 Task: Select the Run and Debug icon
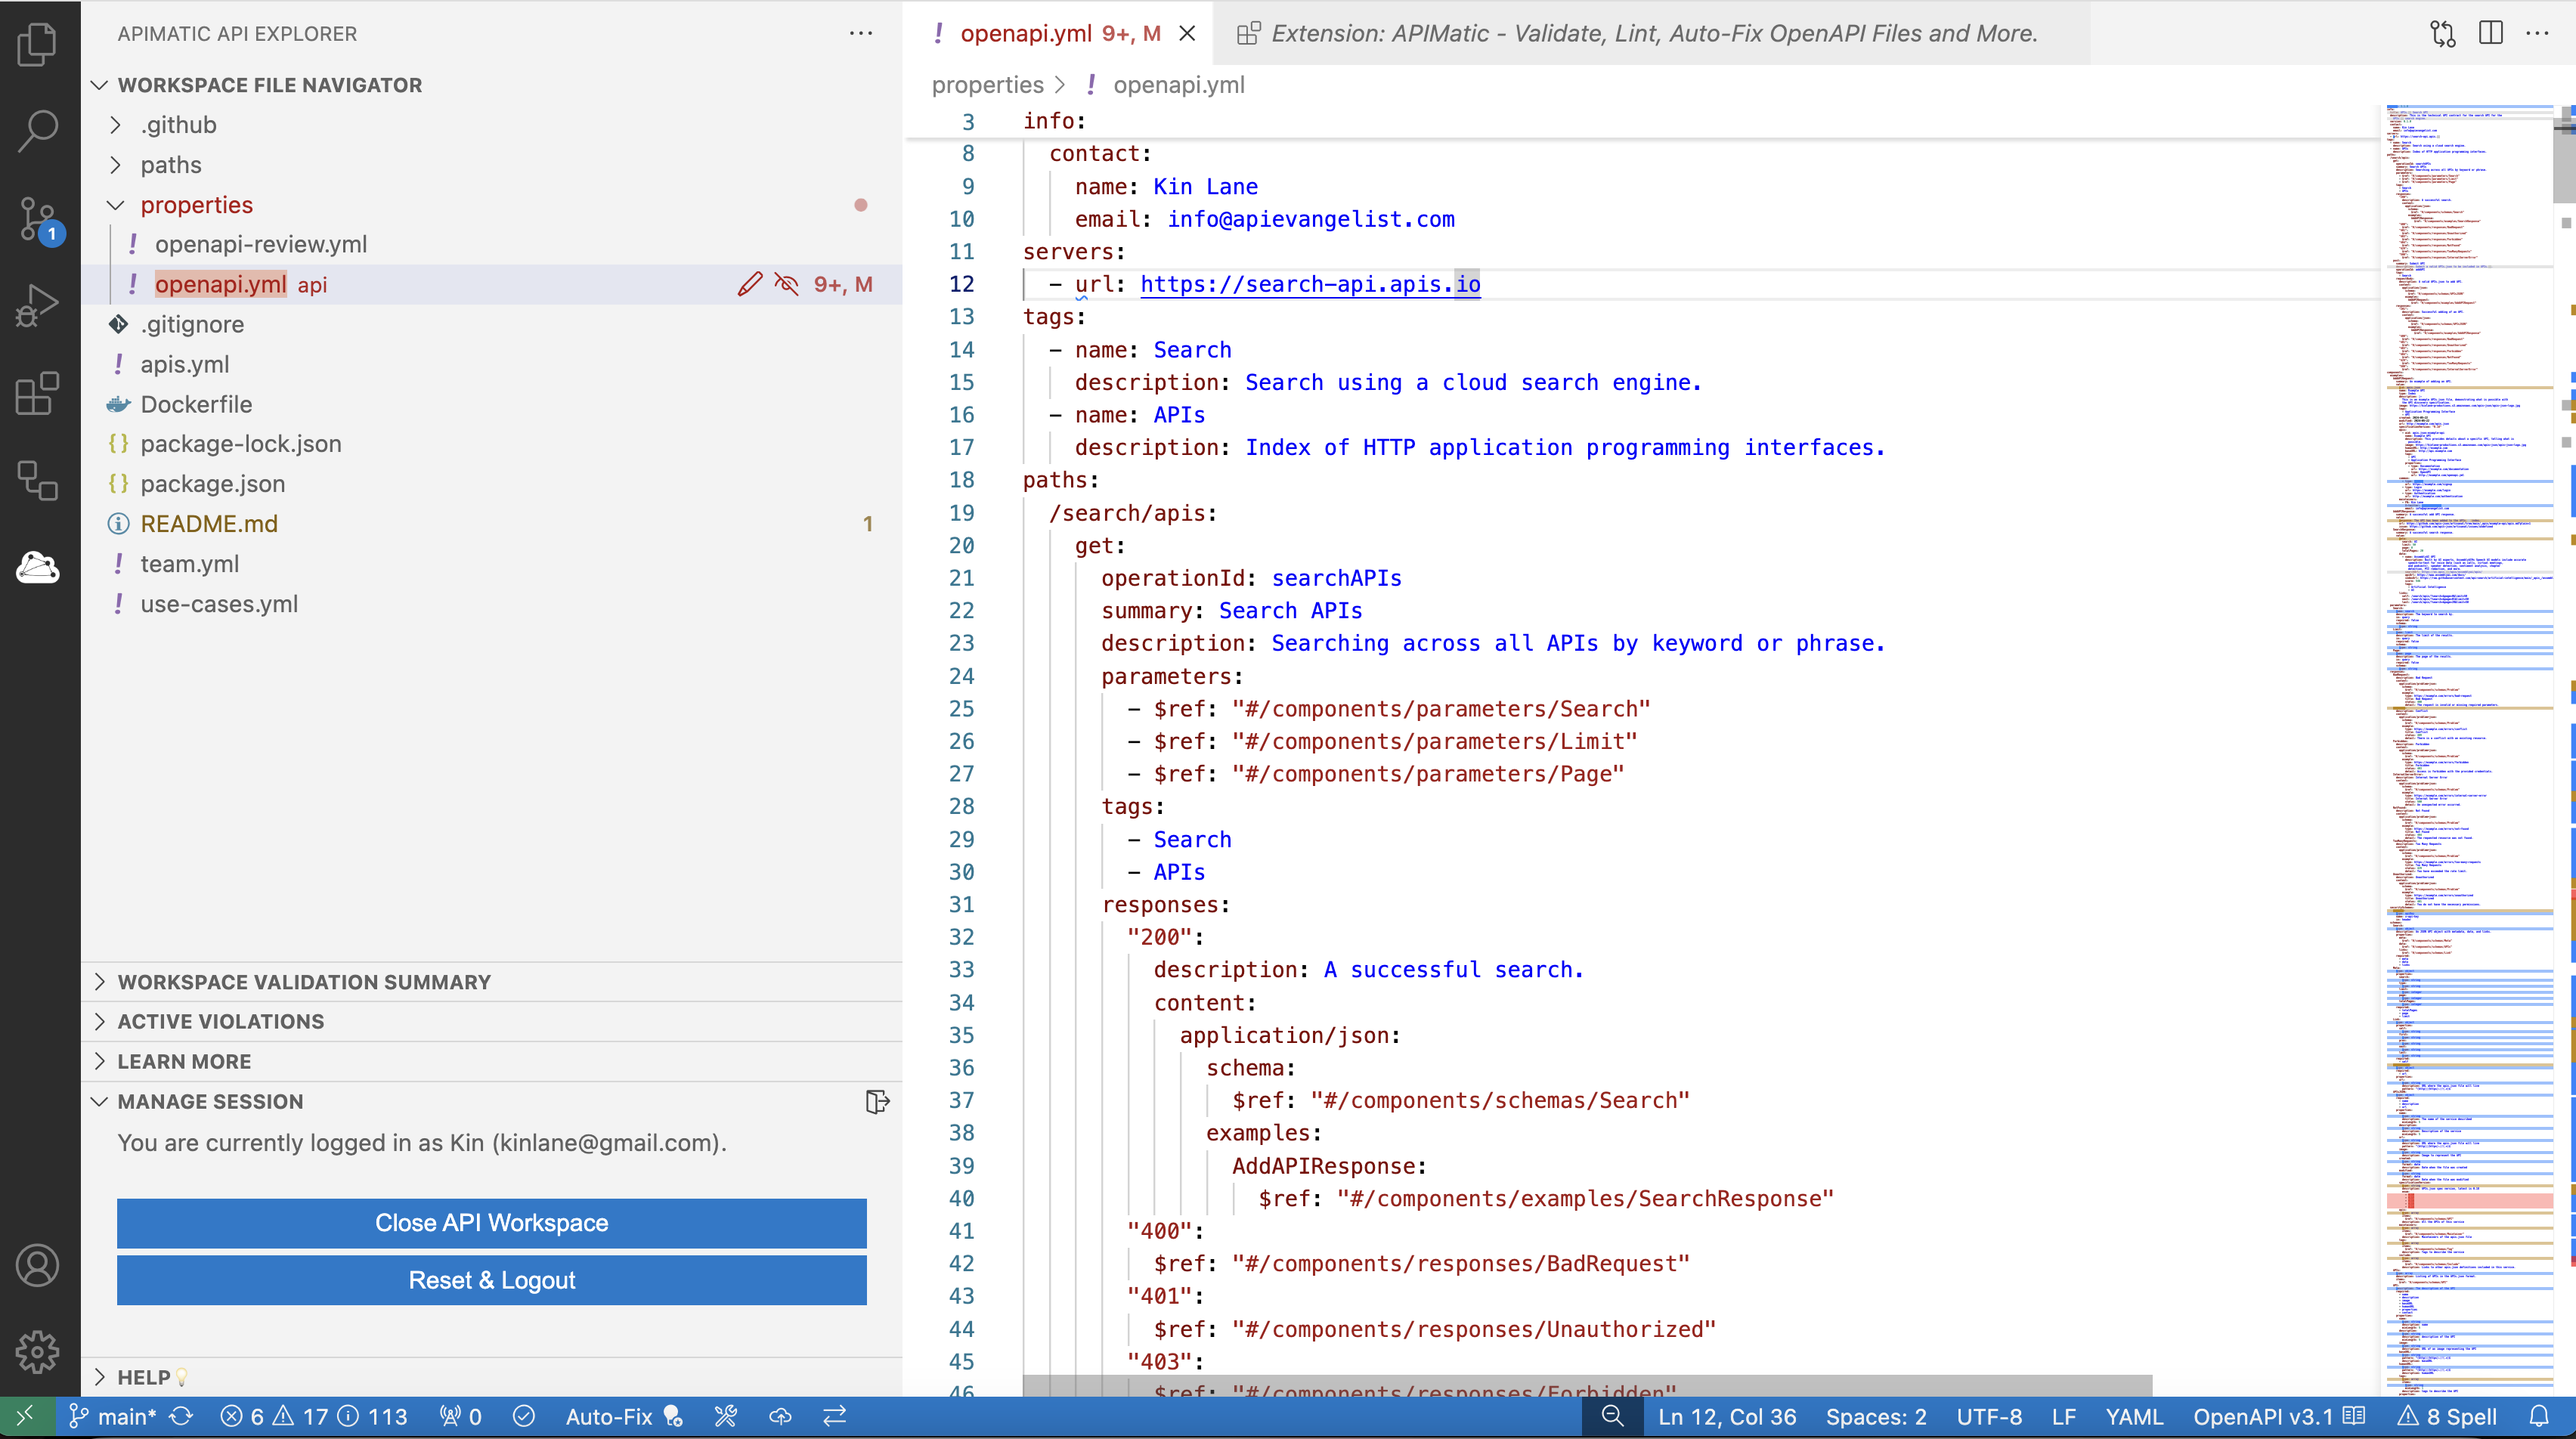point(37,304)
